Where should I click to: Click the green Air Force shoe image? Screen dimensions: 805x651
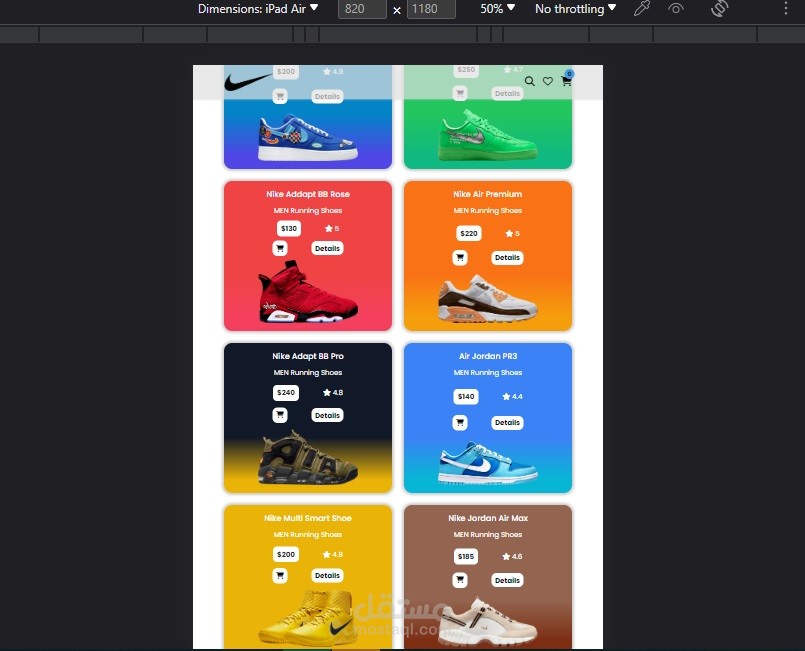pos(488,135)
